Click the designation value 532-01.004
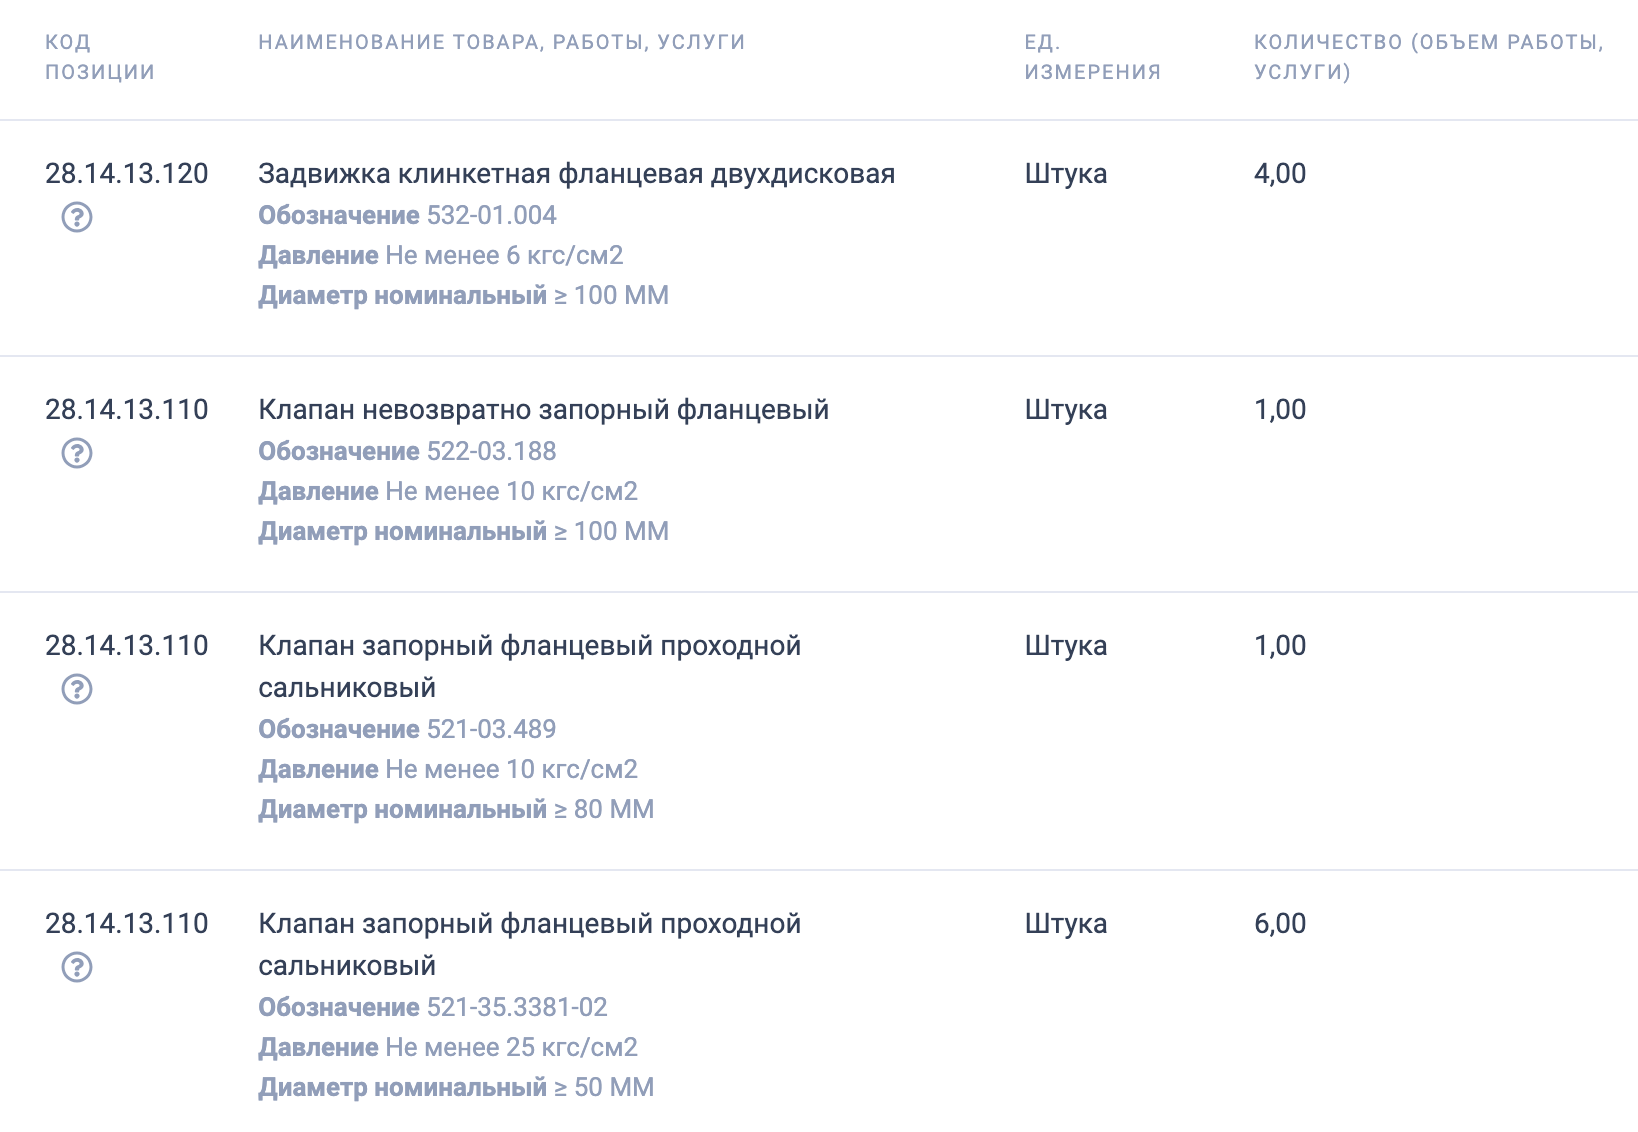The image size is (1638, 1132). click(493, 214)
